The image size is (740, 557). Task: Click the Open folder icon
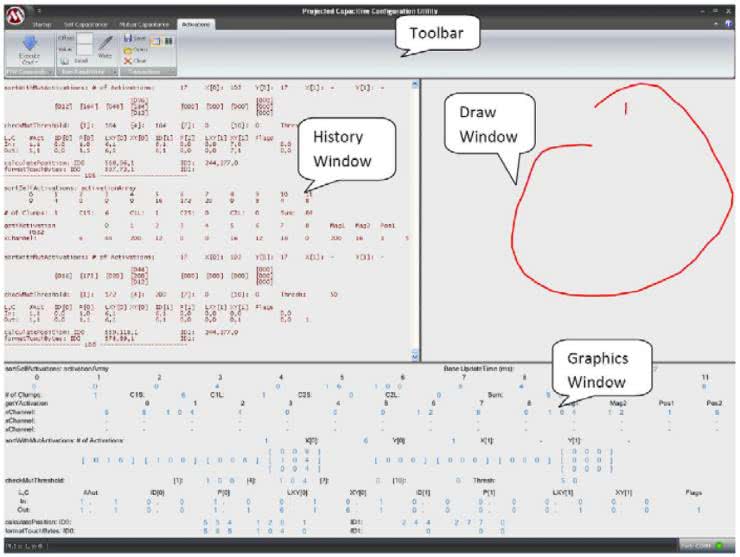click(x=128, y=48)
